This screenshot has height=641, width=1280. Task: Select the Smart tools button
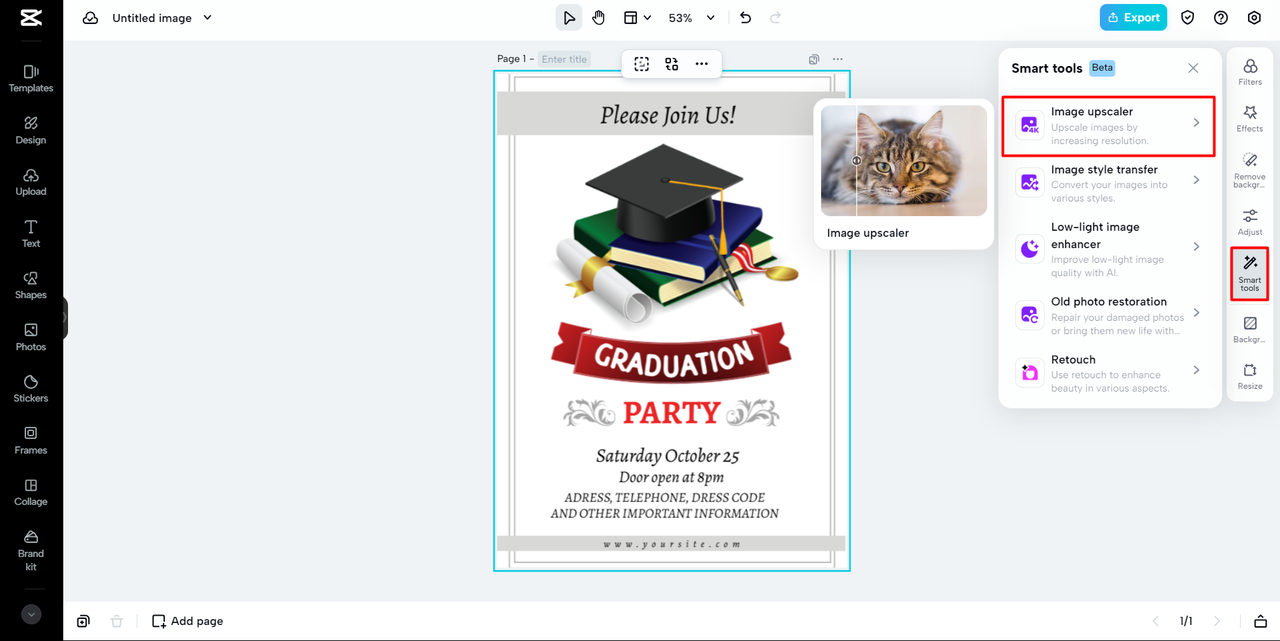pyautogui.click(x=1250, y=274)
